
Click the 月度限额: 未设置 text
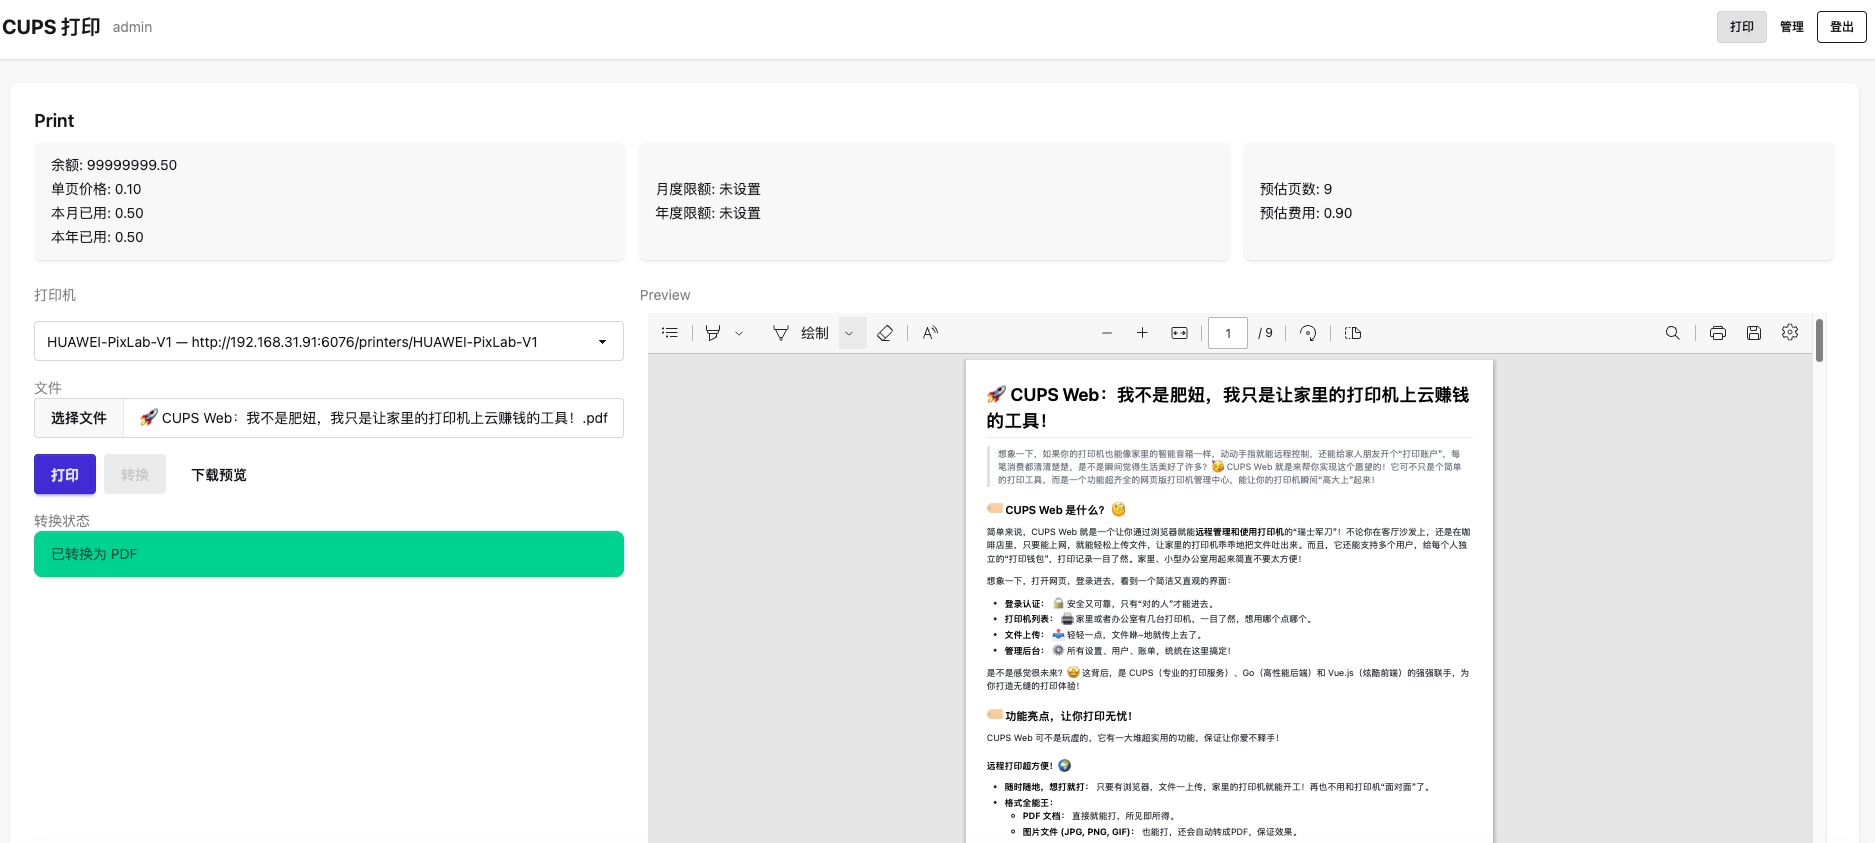click(708, 189)
